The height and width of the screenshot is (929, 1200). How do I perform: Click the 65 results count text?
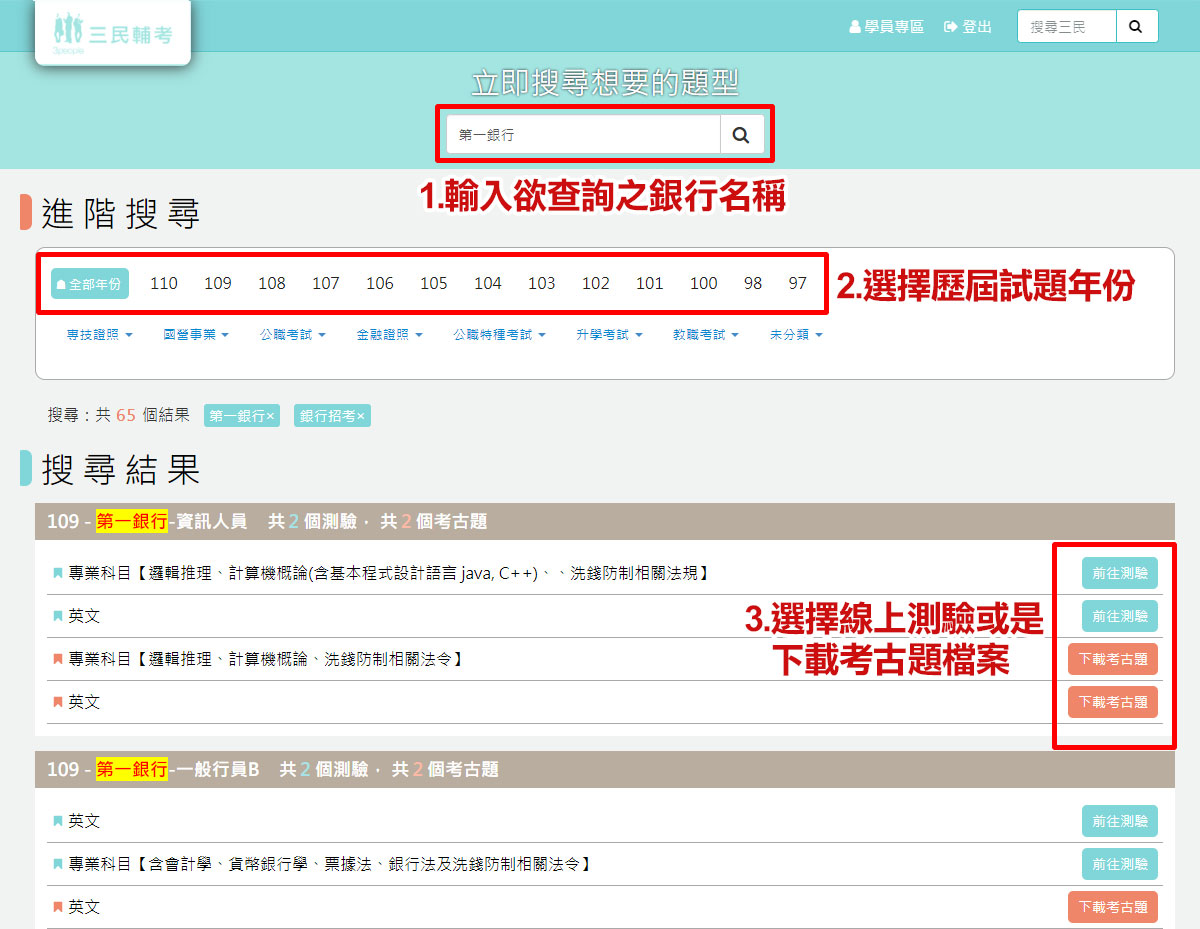[x=126, y=415]
